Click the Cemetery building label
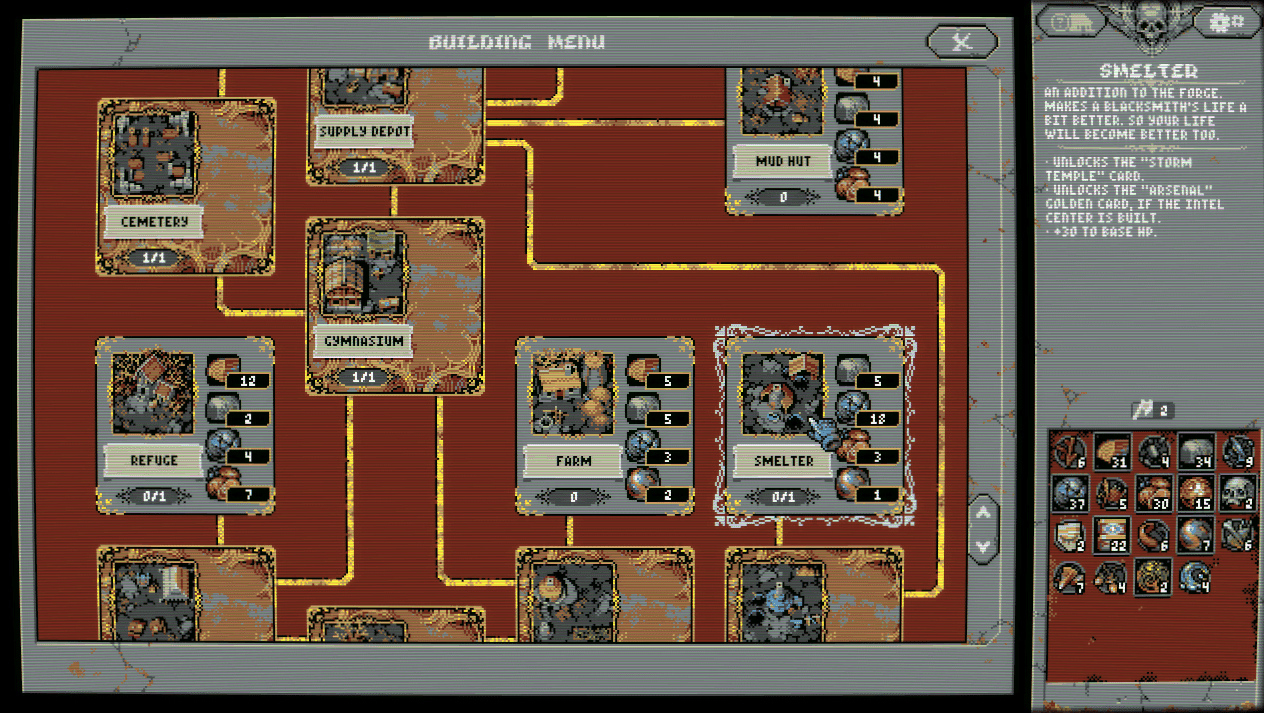The image size is (1264, 713). [x=154, y=222]
